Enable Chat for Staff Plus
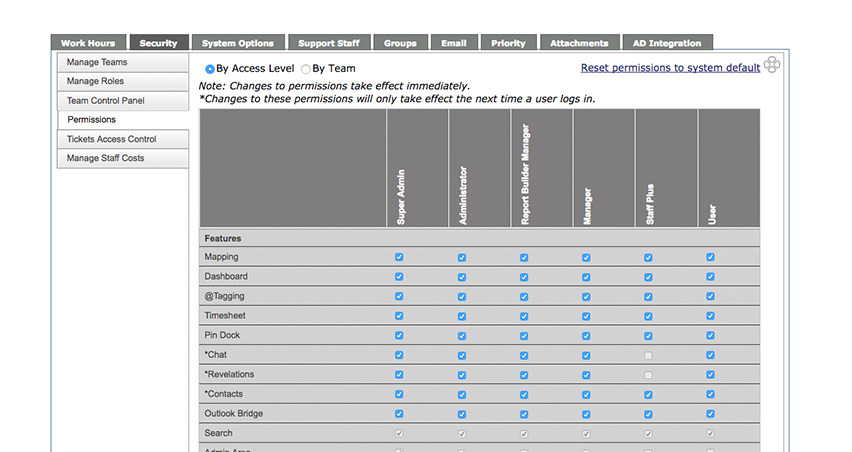 pyautogui.click(x=648, y=355)
